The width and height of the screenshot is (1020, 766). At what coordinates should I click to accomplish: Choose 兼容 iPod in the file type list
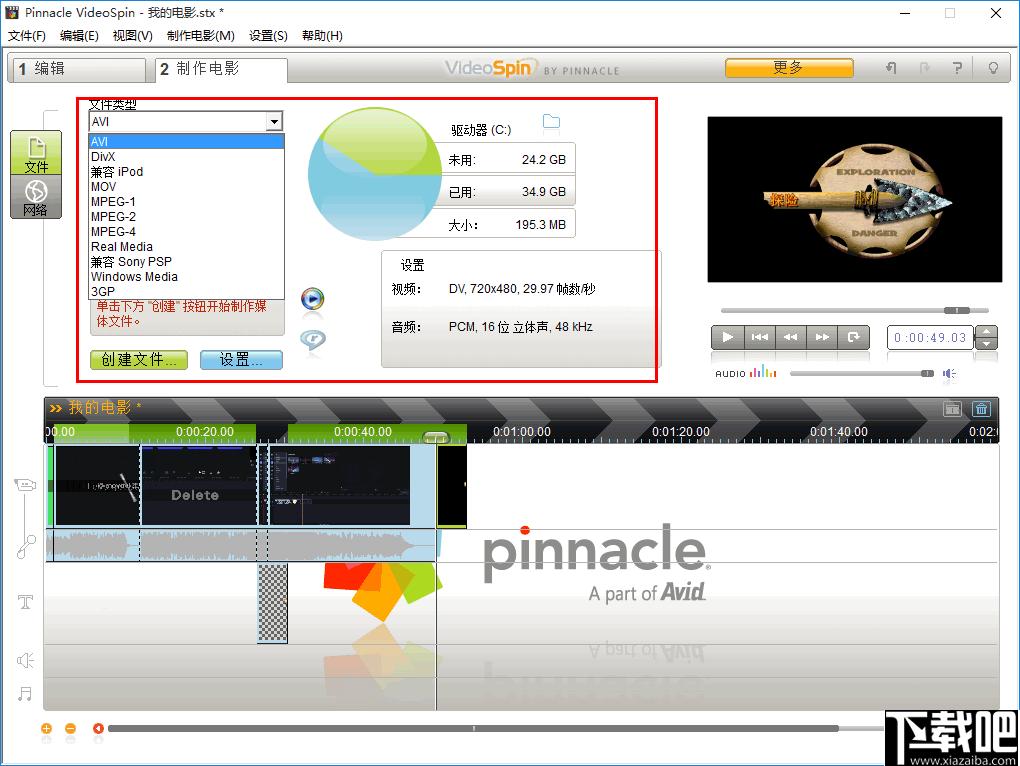(187, 172)
